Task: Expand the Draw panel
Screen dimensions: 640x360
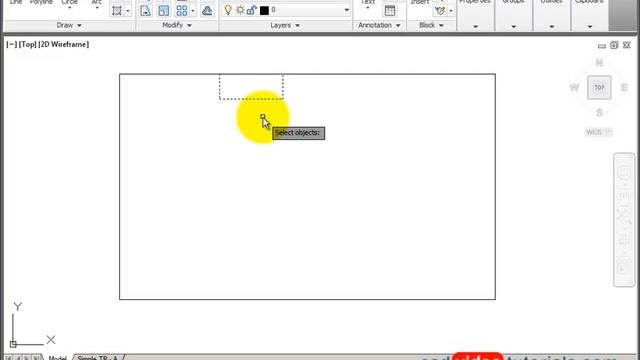Action: (69, 25)
